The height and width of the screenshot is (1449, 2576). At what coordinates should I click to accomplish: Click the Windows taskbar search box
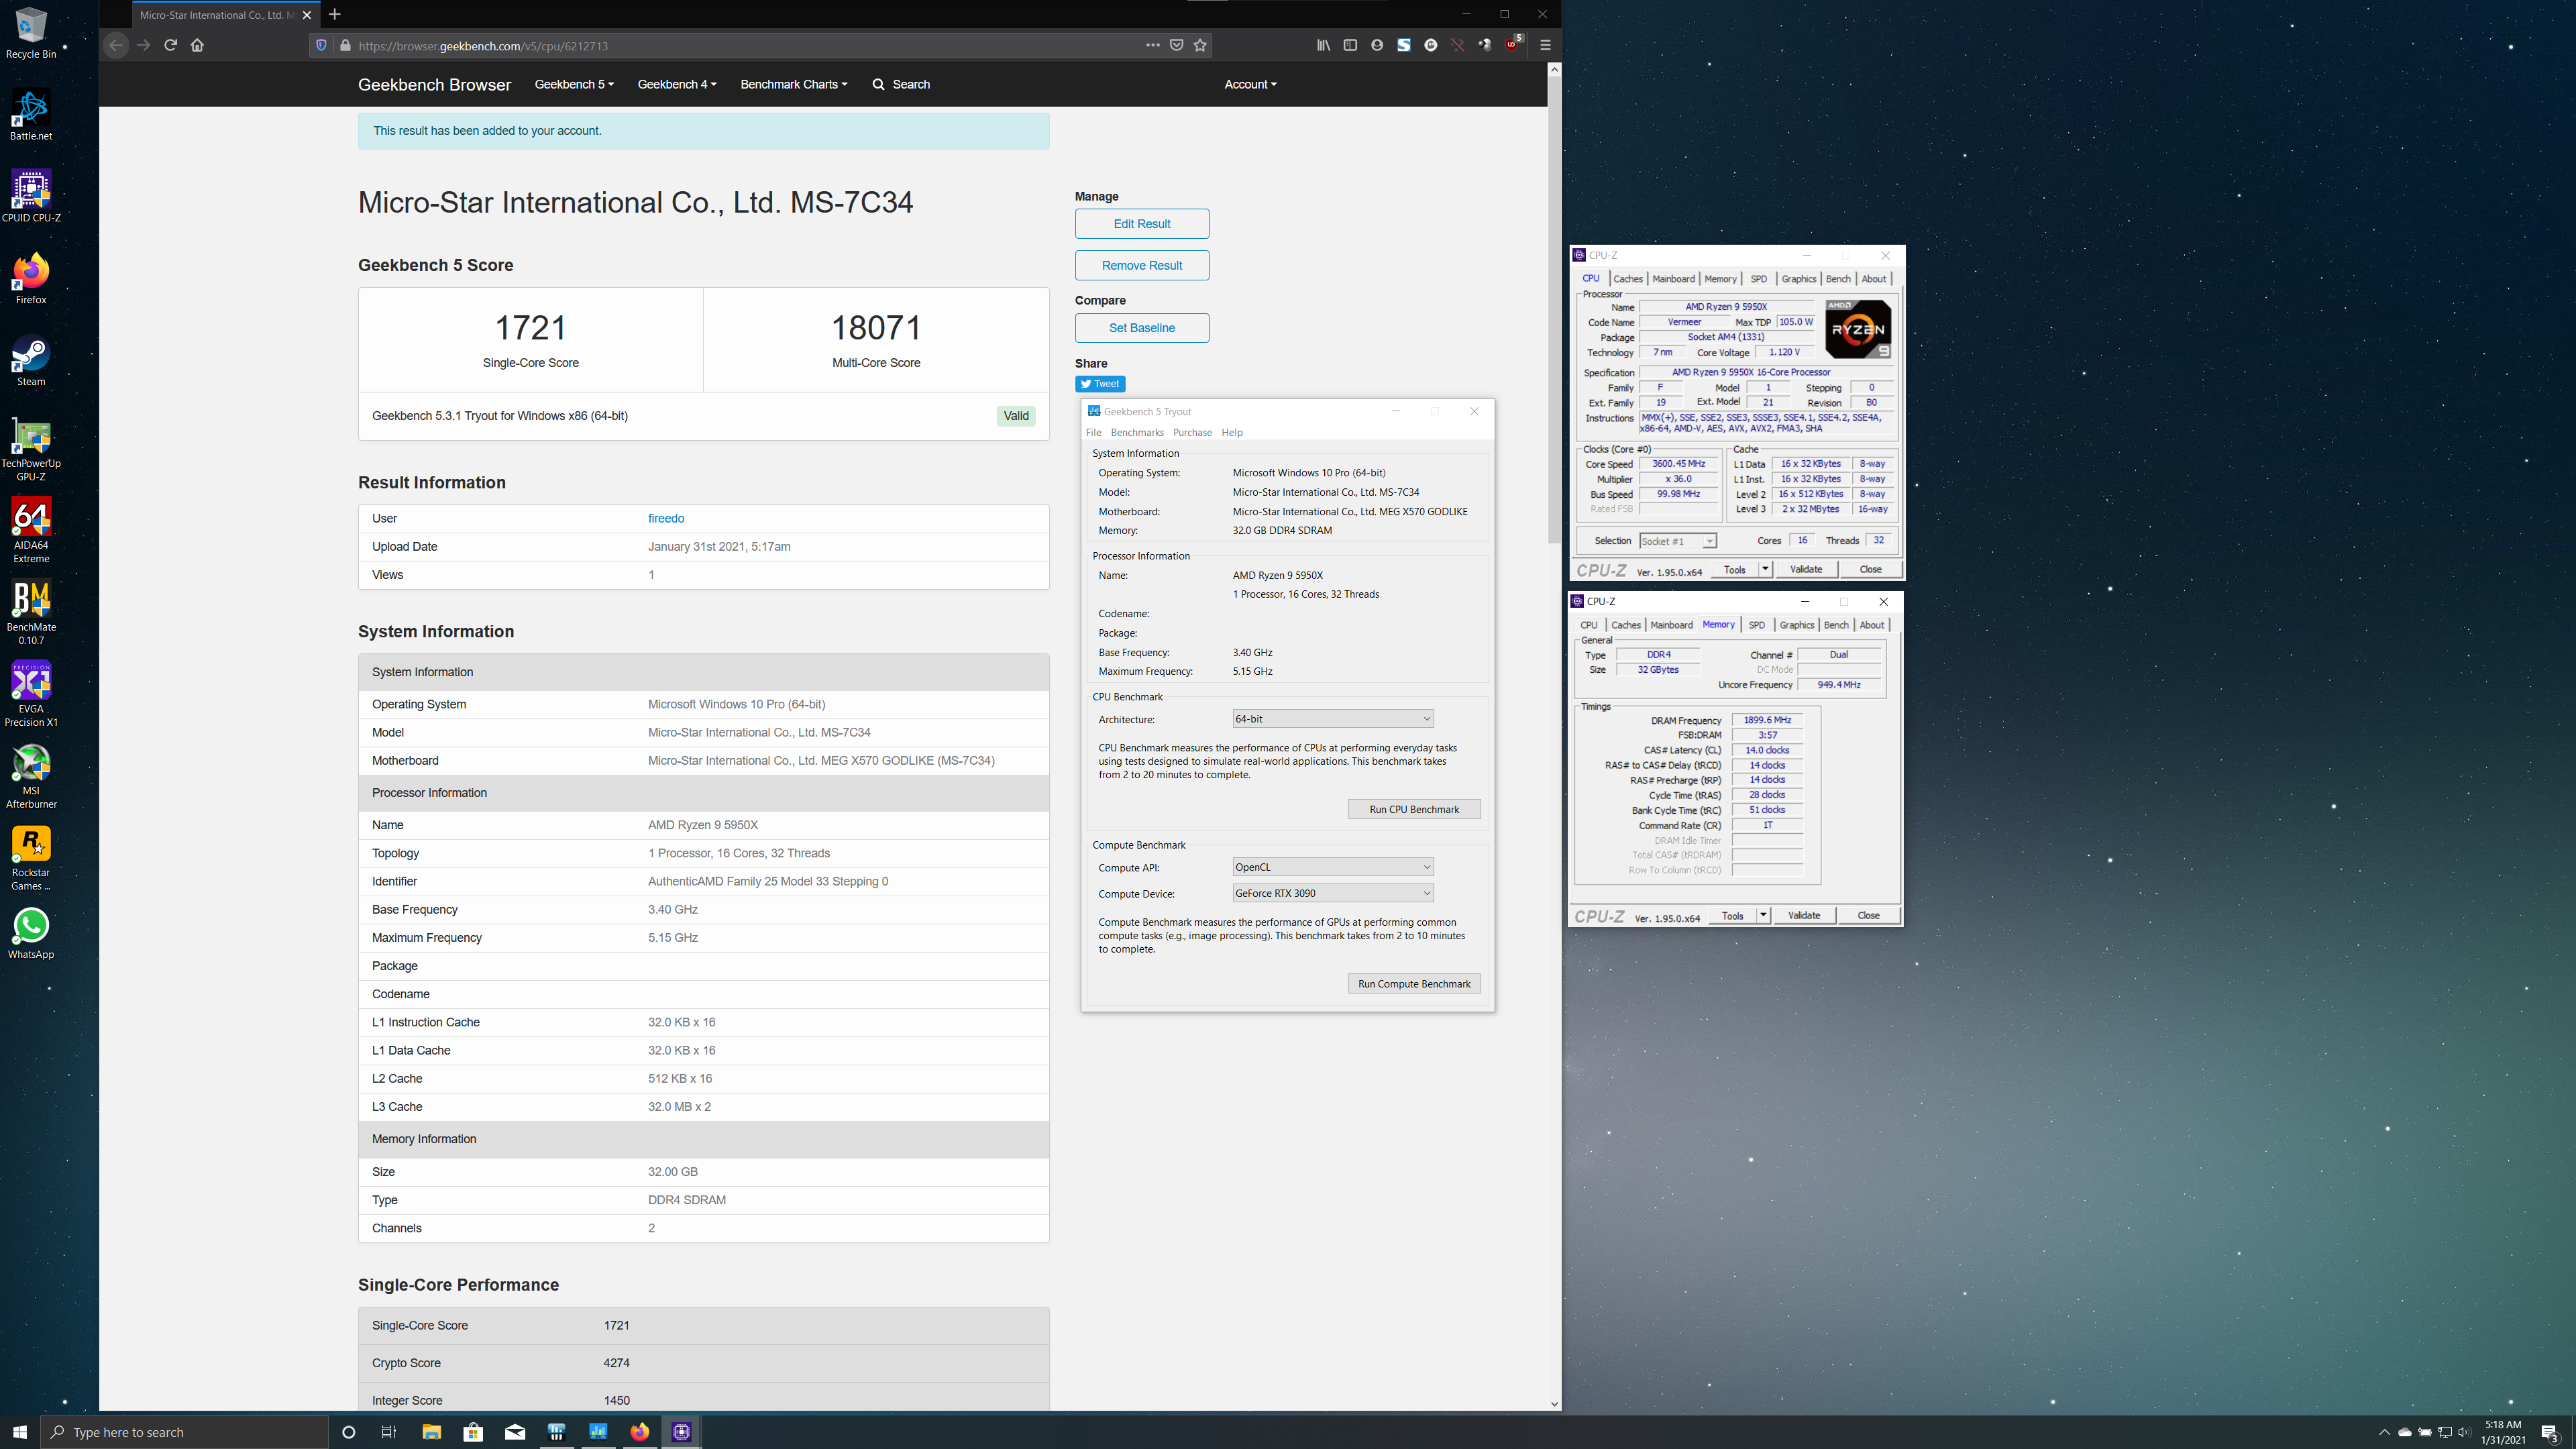185,1432
